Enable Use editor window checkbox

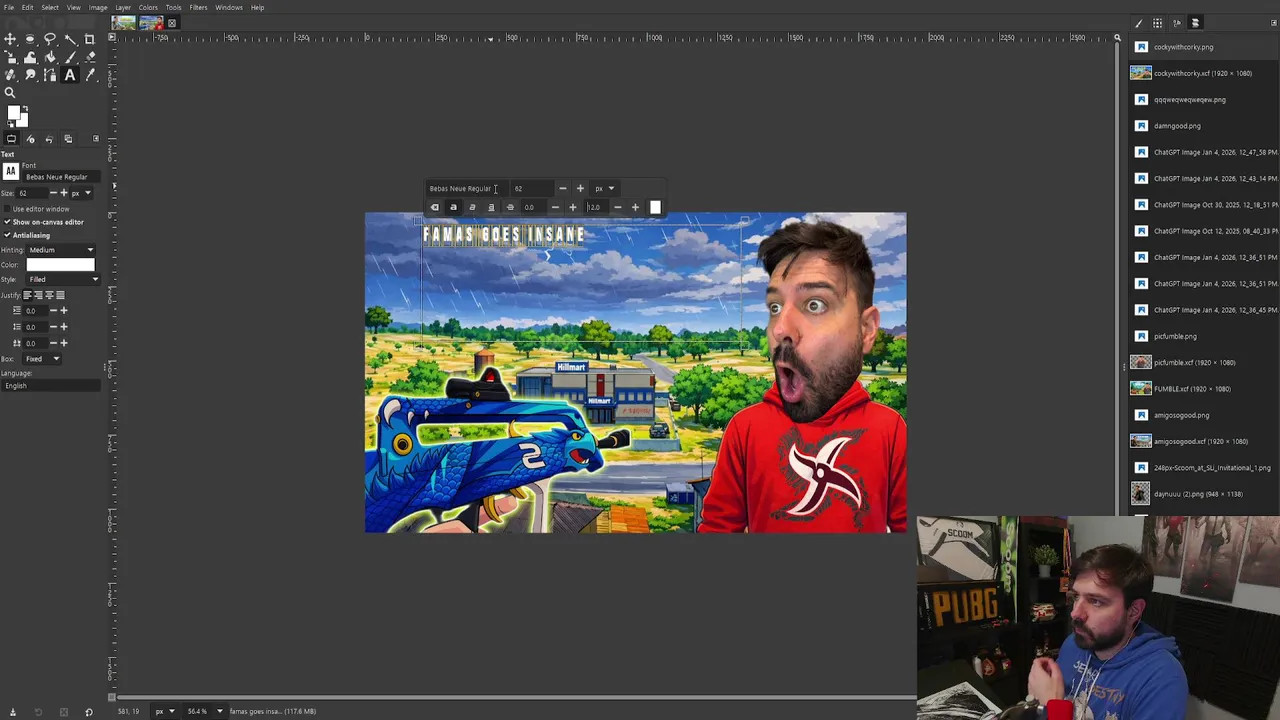[x=7, y=209]
